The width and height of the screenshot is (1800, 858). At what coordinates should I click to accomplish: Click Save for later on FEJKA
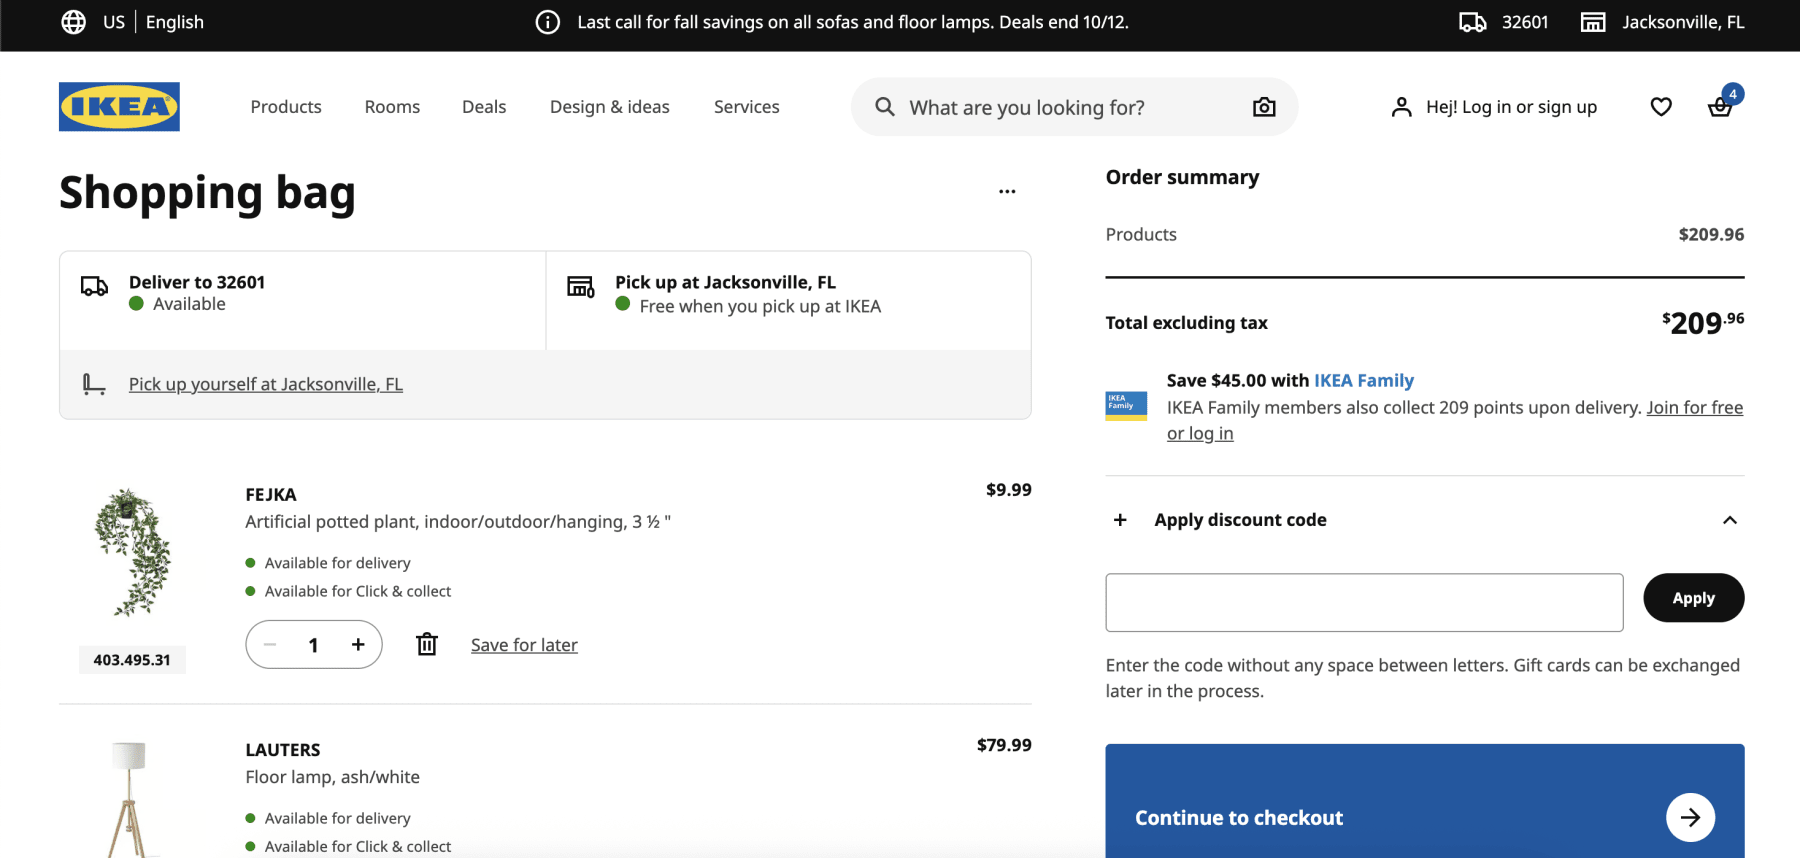pyautogui.click(x=524, y=645)
